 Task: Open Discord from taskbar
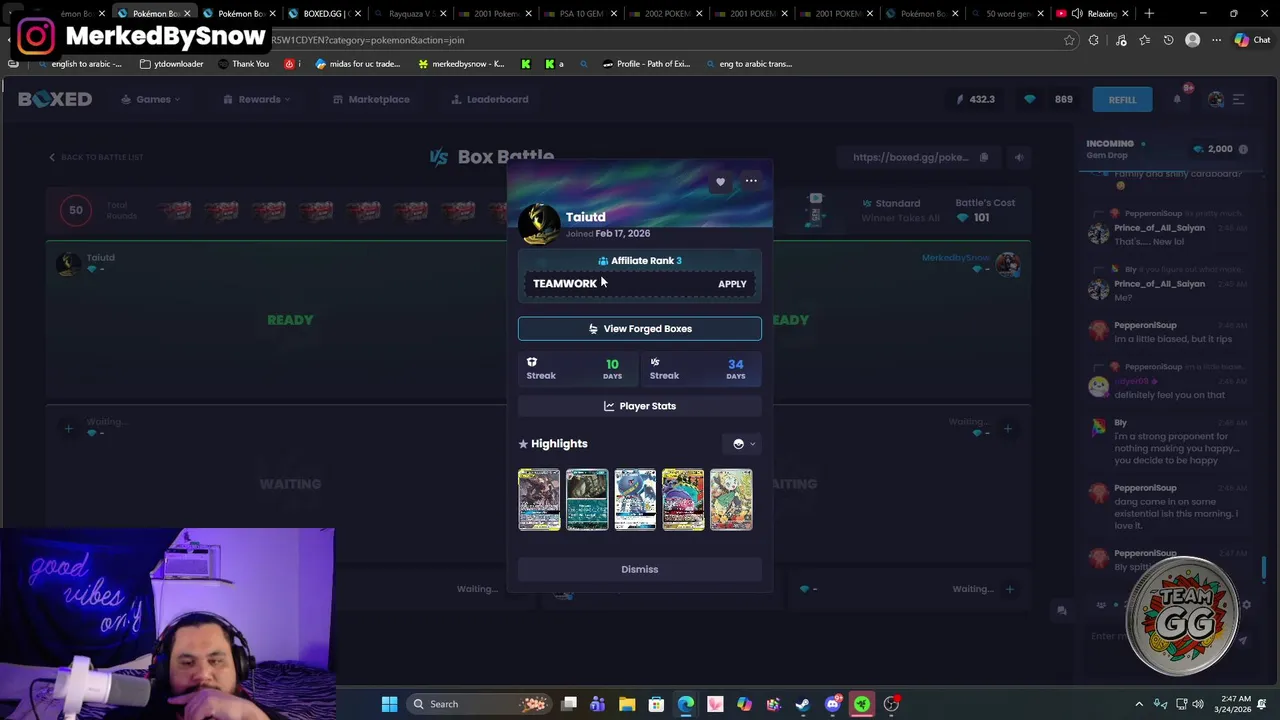coord(832,704)
